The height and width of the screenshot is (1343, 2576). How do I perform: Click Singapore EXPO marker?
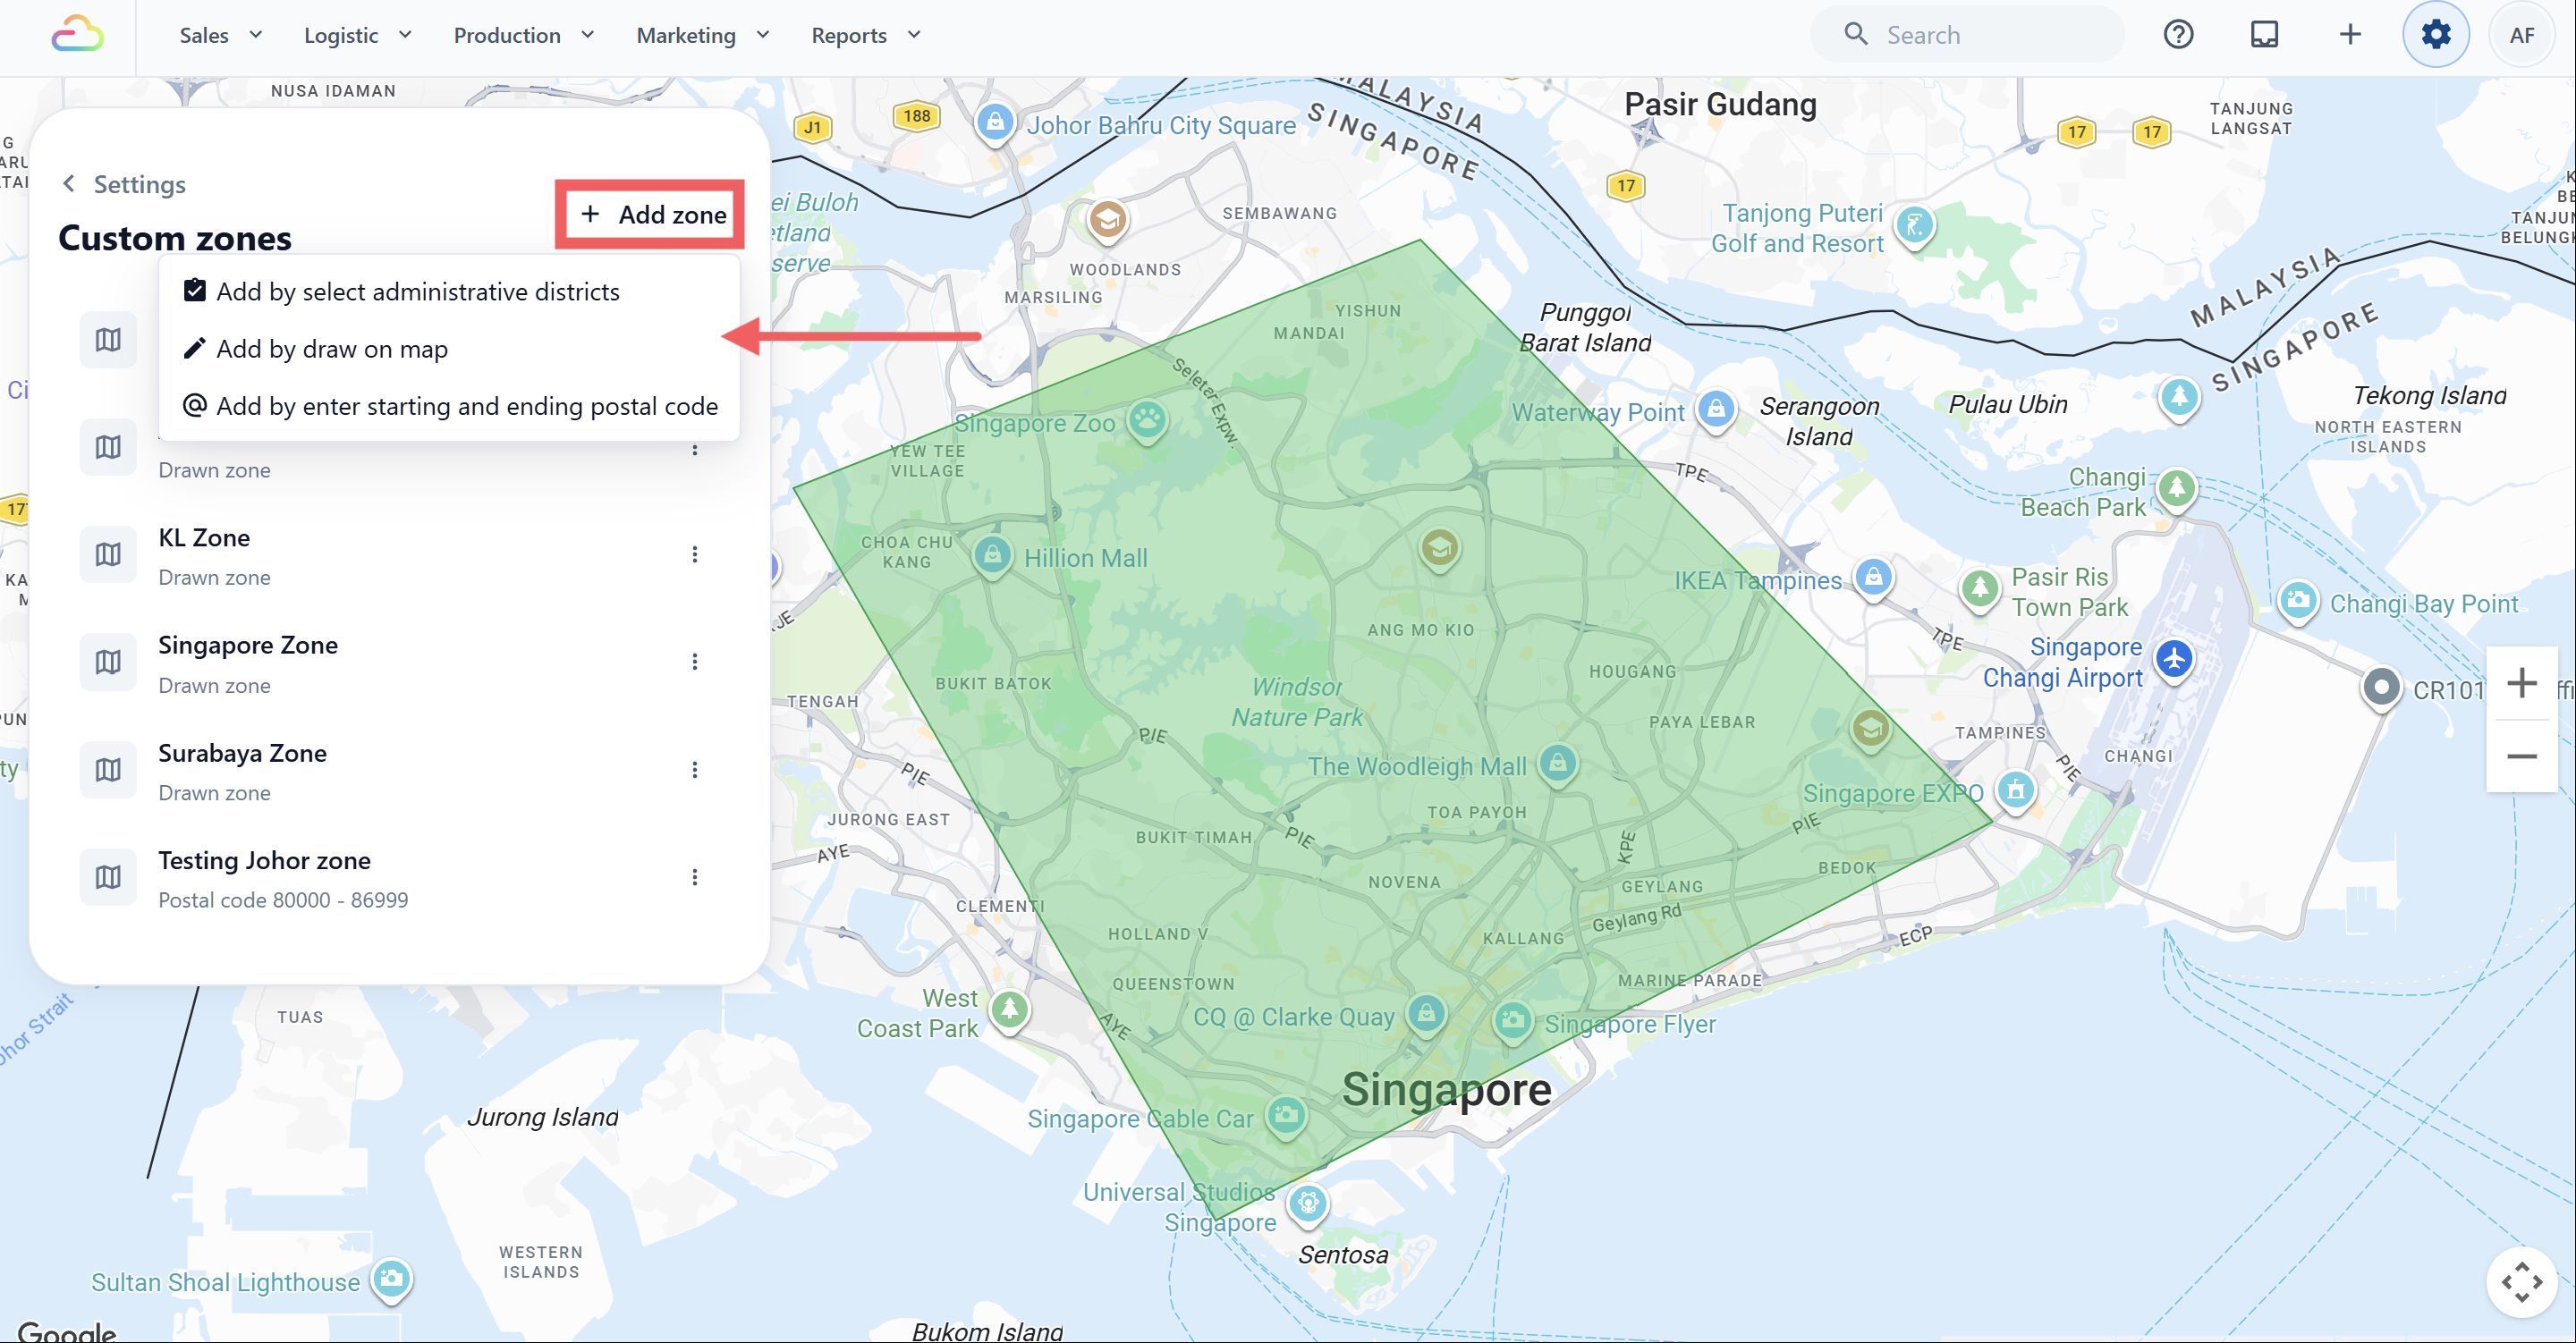coord(2015,791)
